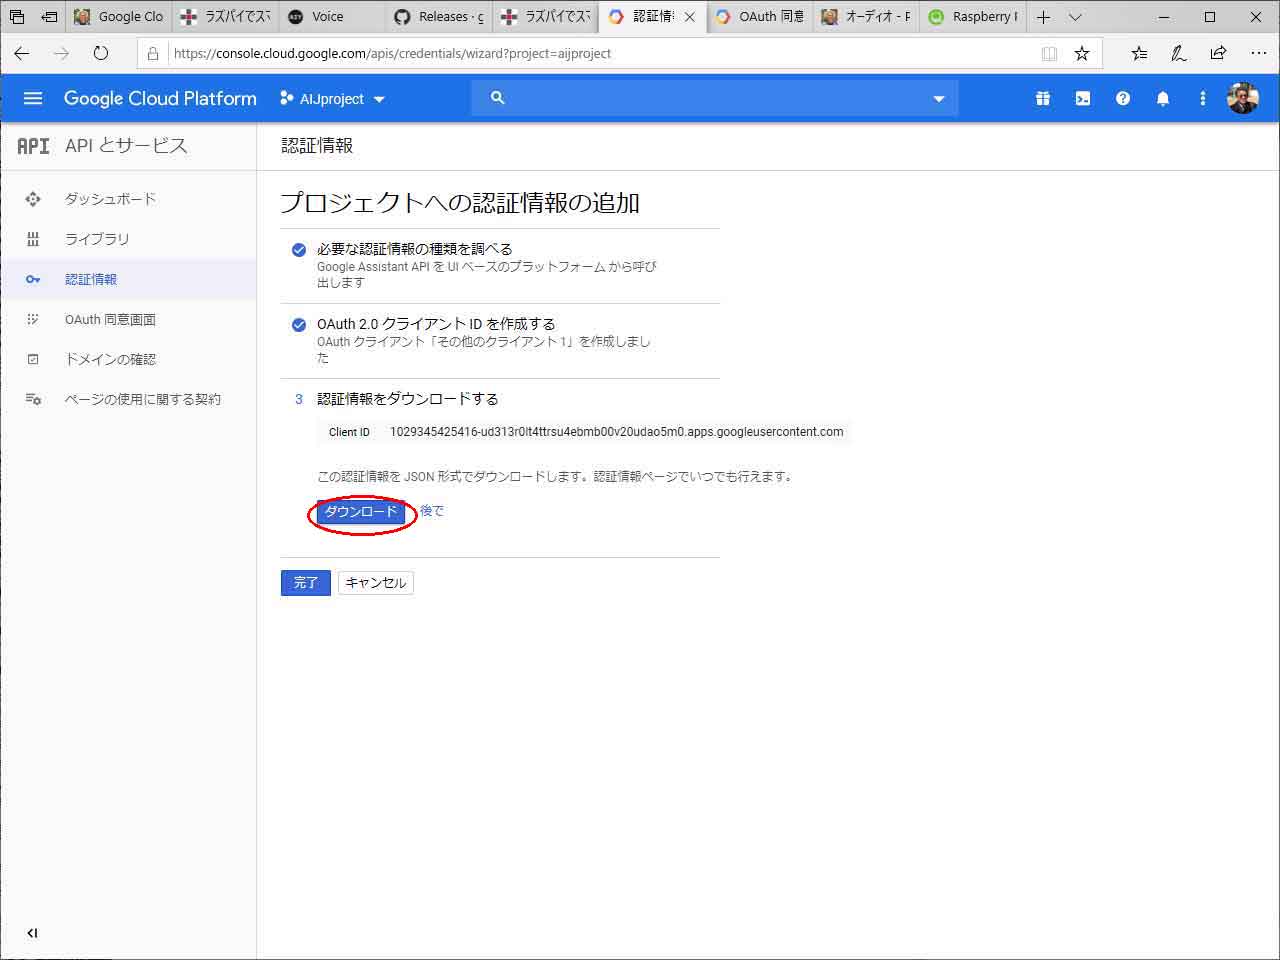Expand the AIJproject project selector

[x=333, y=99]
